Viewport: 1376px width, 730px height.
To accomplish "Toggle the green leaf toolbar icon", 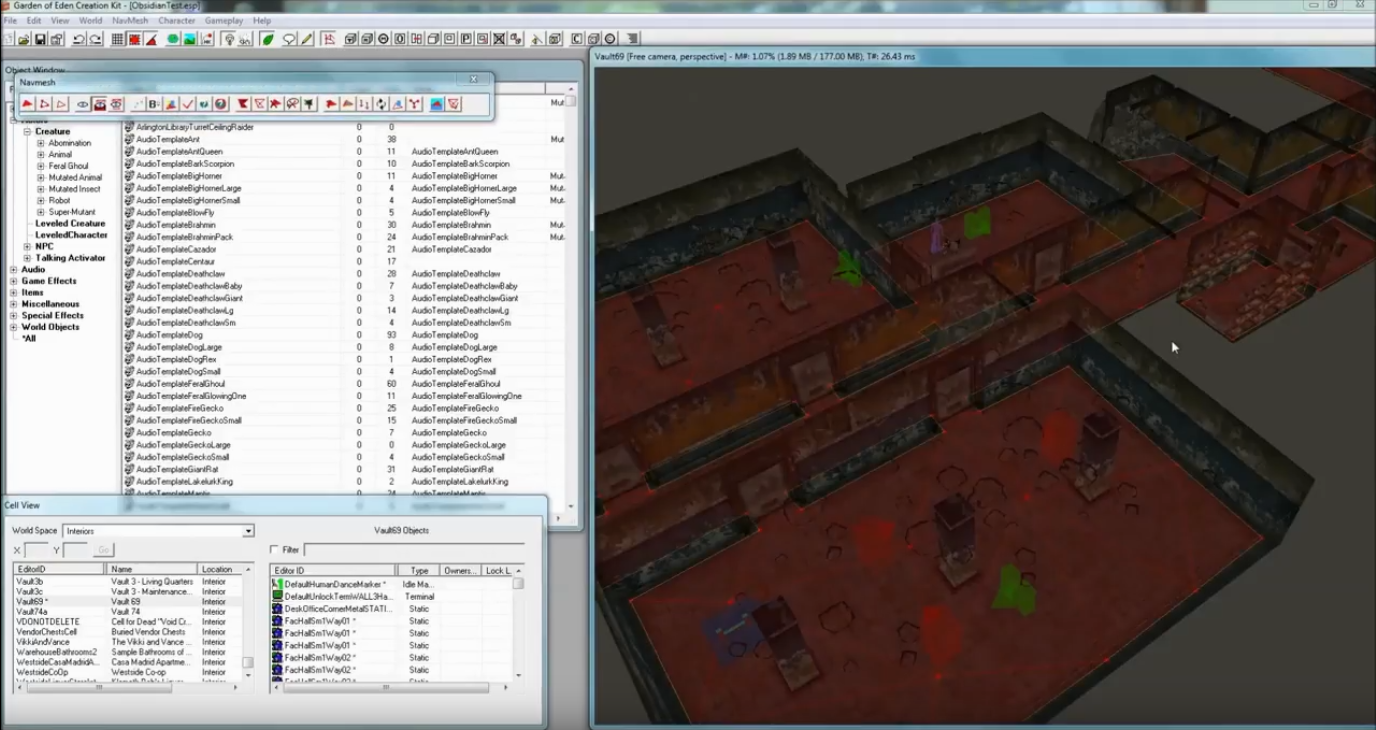I will click(x=268, y=40).
